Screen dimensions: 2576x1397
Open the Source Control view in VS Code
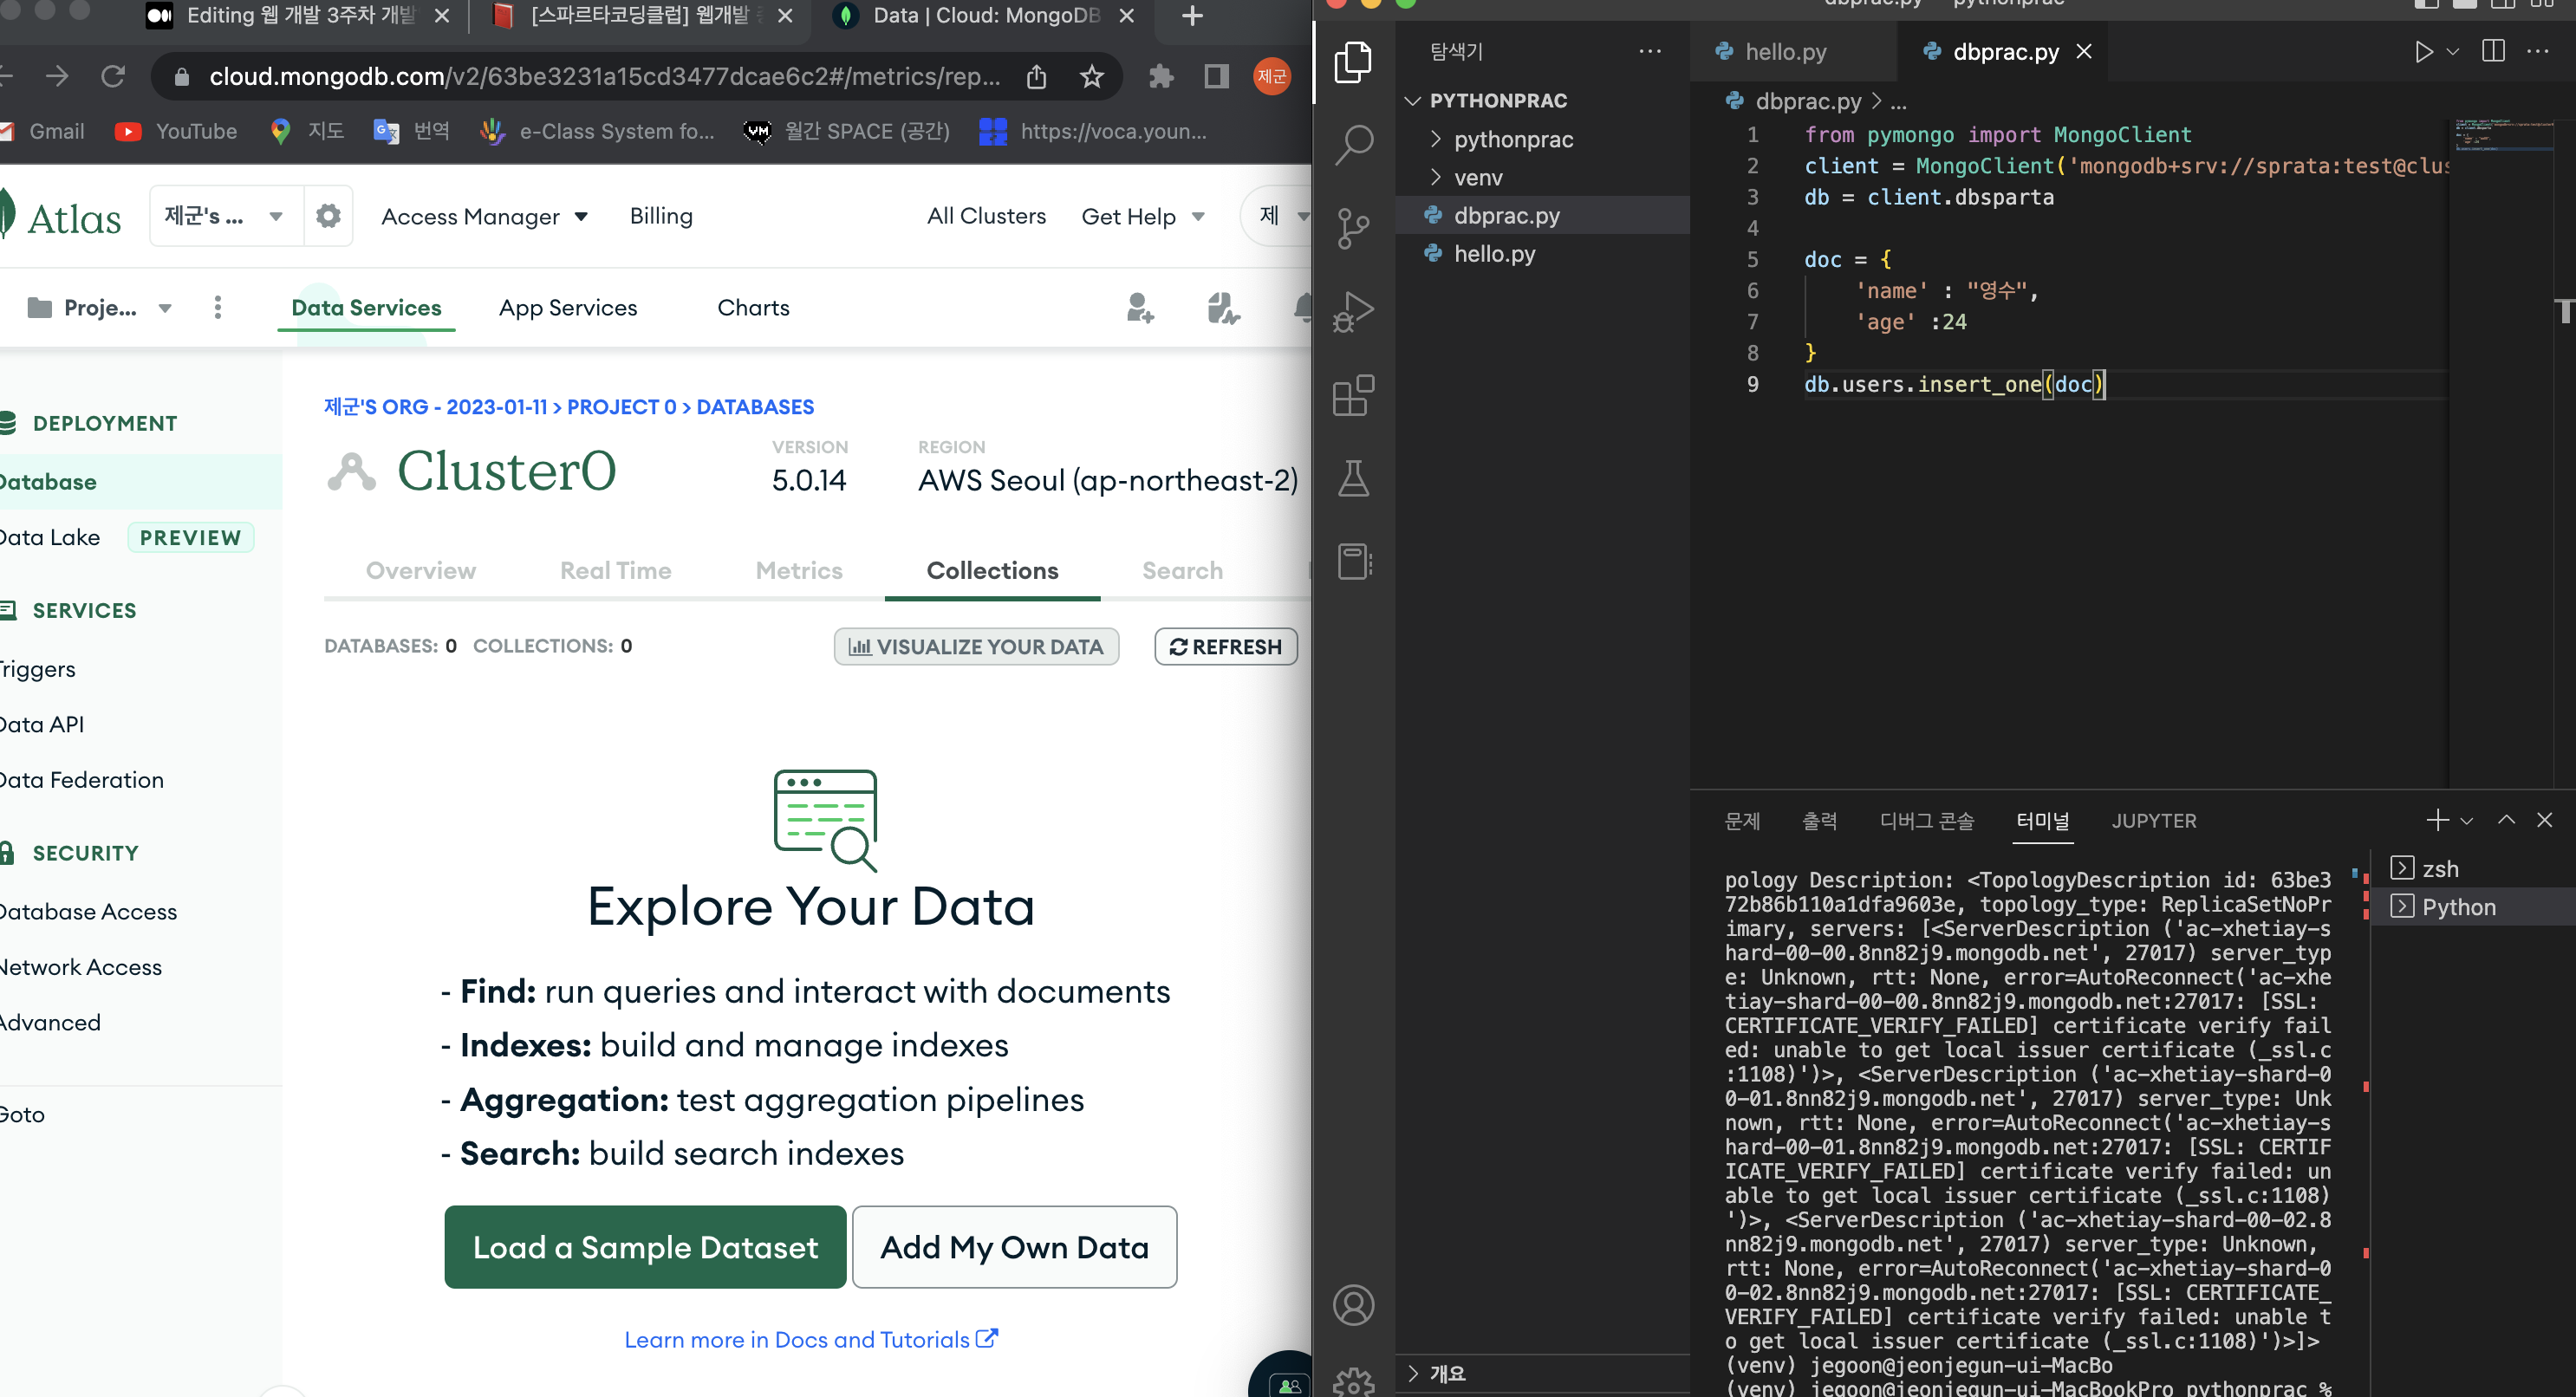pos(1353,228)
